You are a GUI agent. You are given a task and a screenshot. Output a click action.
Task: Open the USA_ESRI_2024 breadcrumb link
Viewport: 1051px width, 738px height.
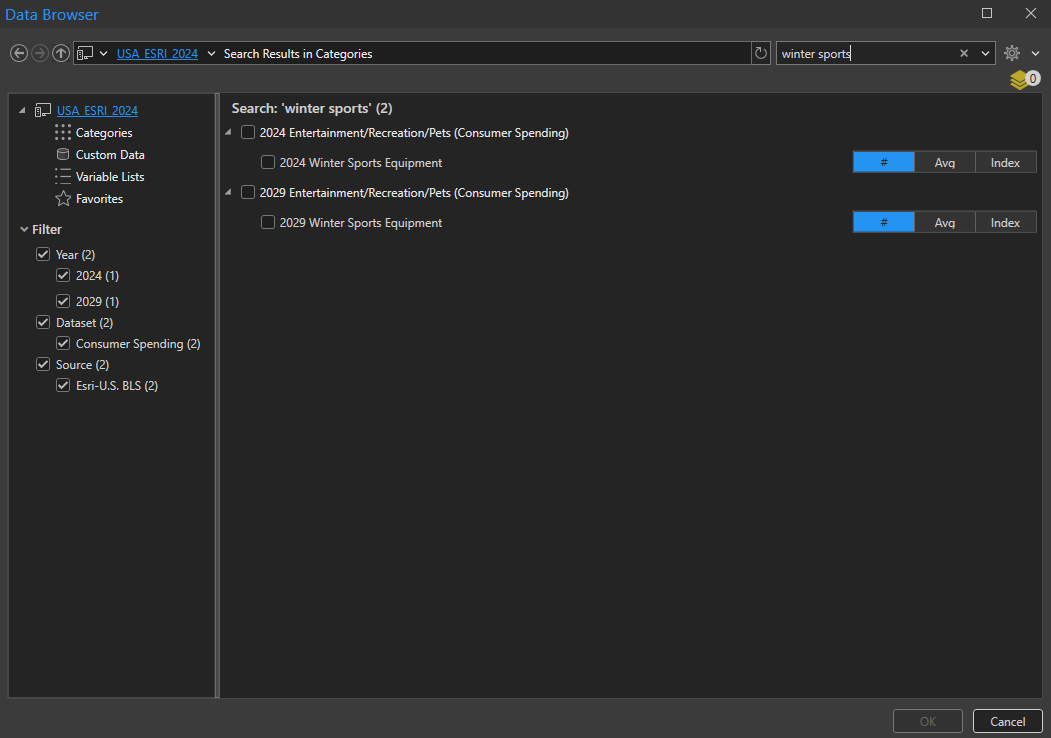156,53
